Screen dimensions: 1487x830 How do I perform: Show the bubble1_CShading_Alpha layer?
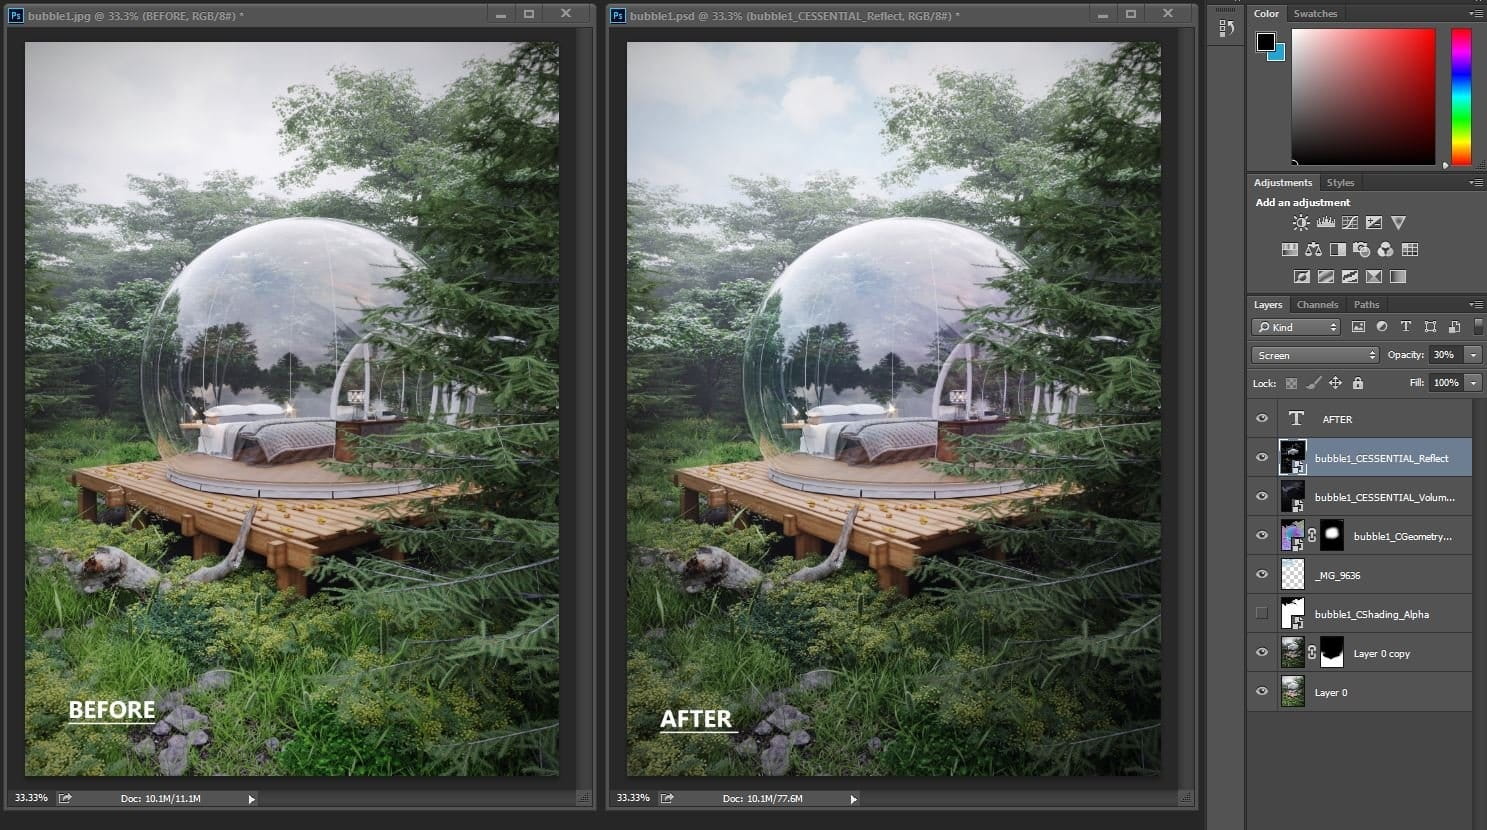tap(1262, 614)
